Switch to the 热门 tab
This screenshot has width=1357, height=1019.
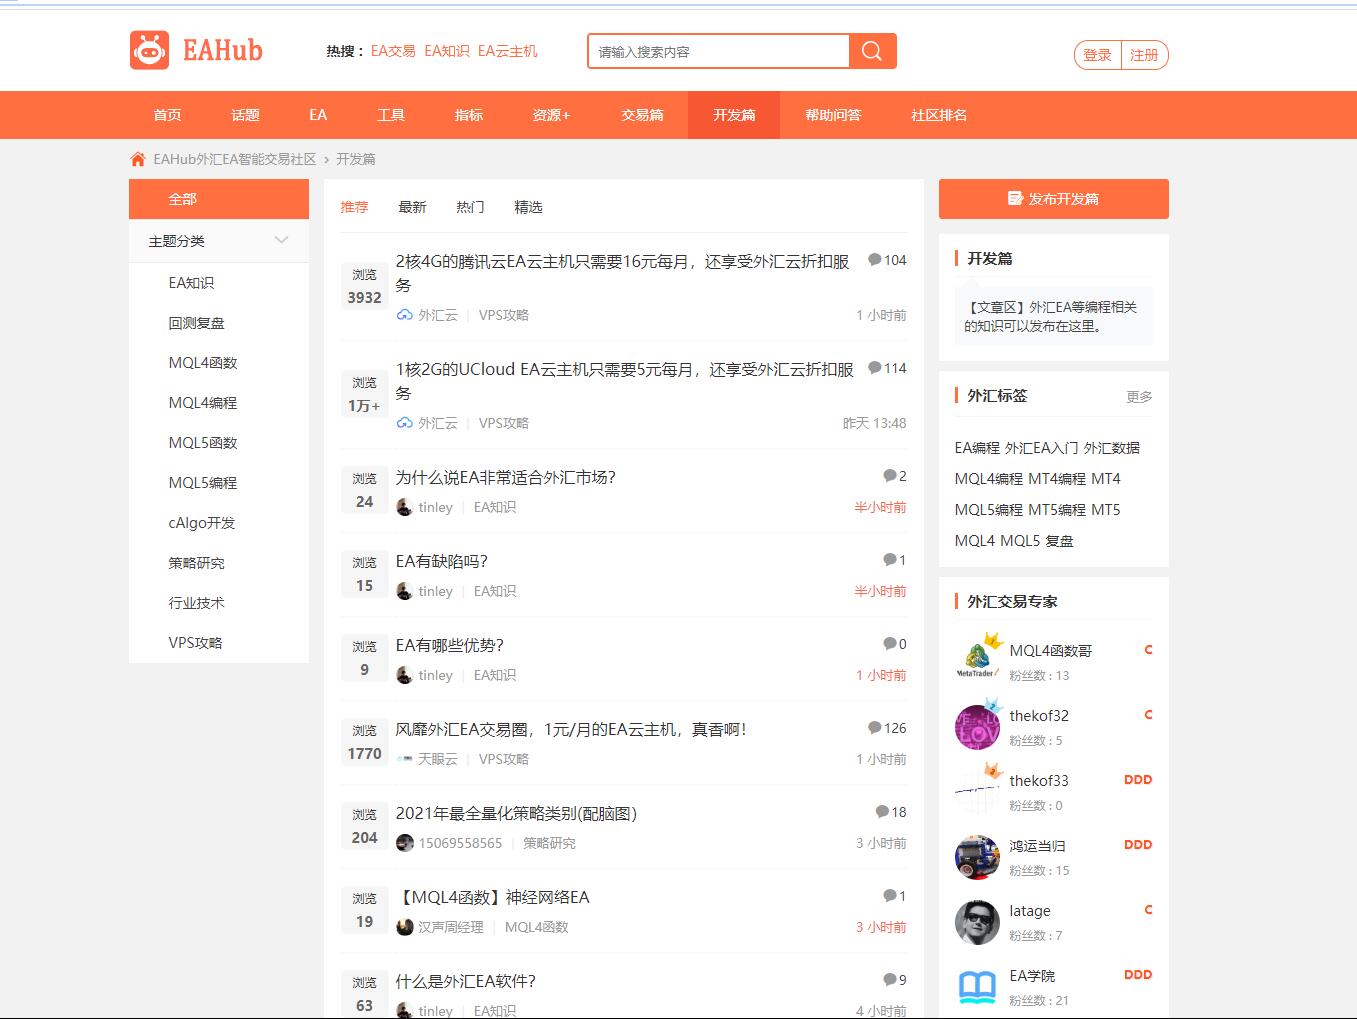470,207
